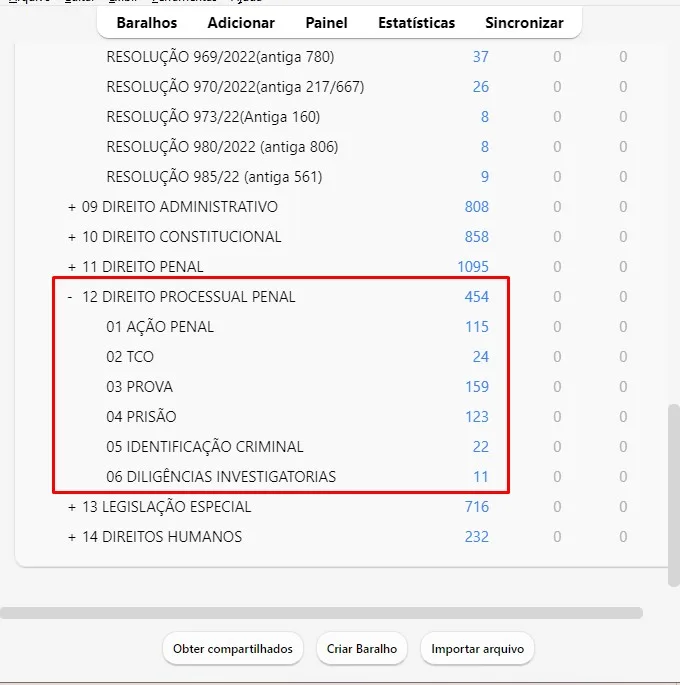680x685 pixels.
Task: Select the 13 LEGISLAÇÃO ESPECIAL deck name
Action: click(x=166, y=507)
